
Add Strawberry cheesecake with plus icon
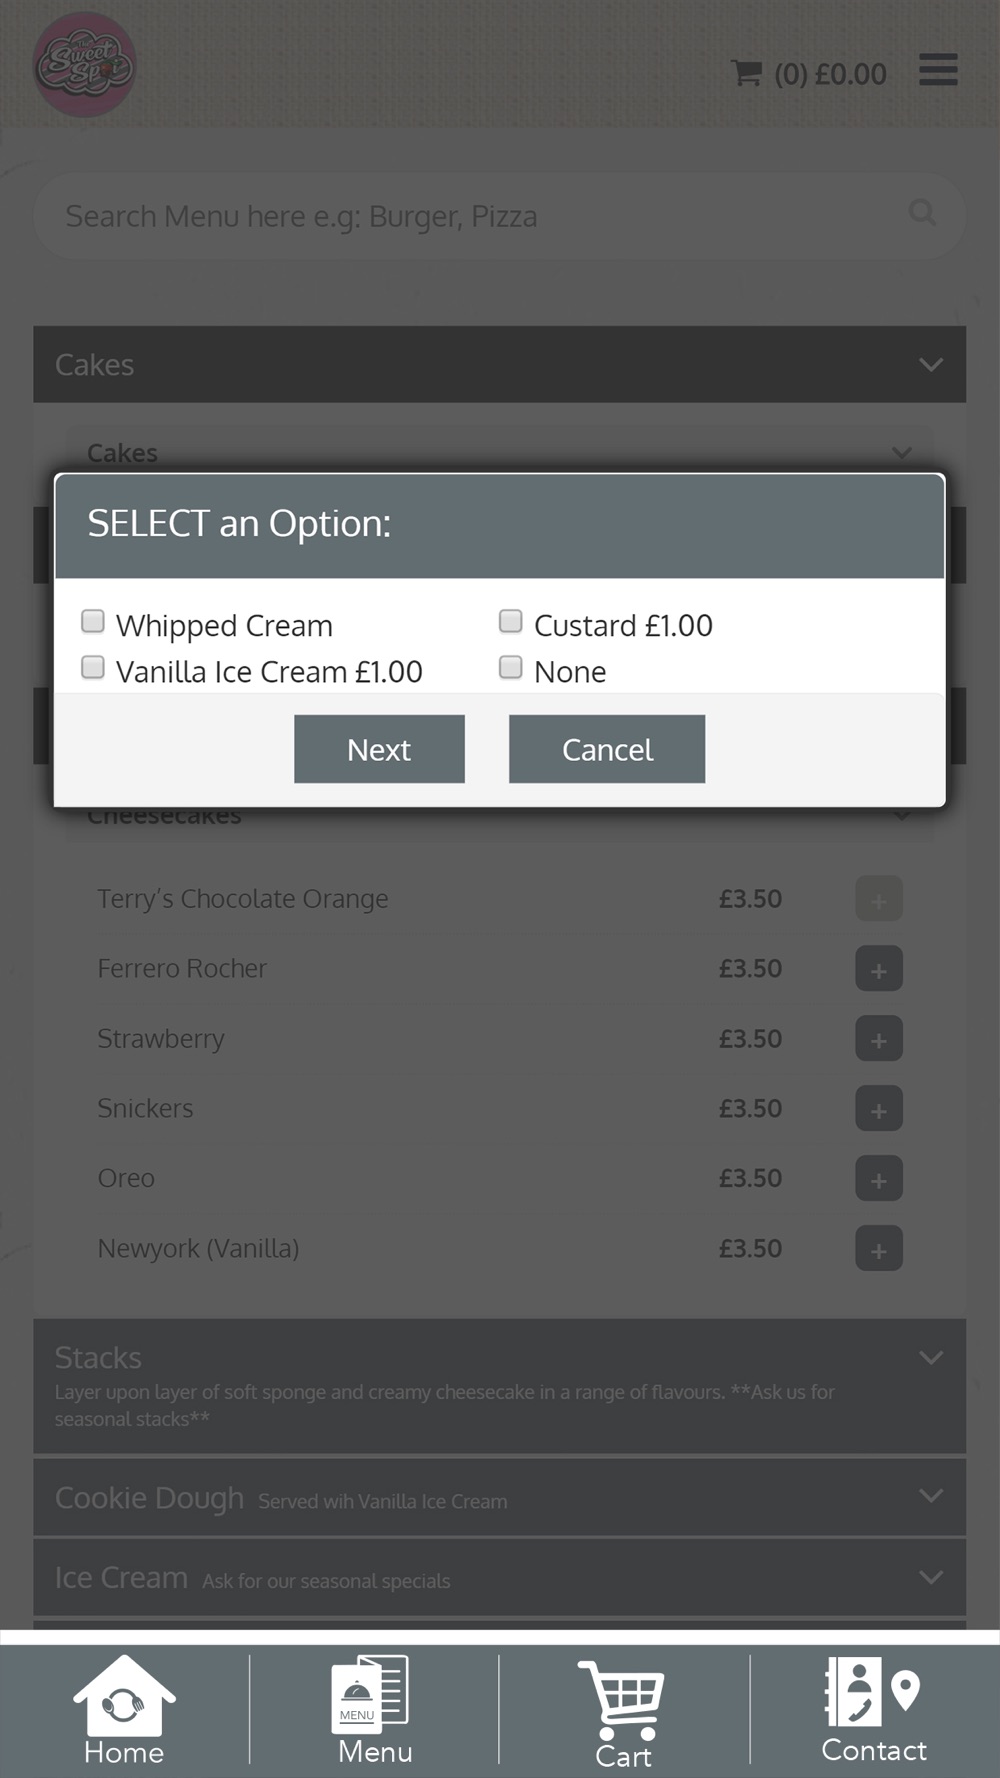tap(879, 1039)
